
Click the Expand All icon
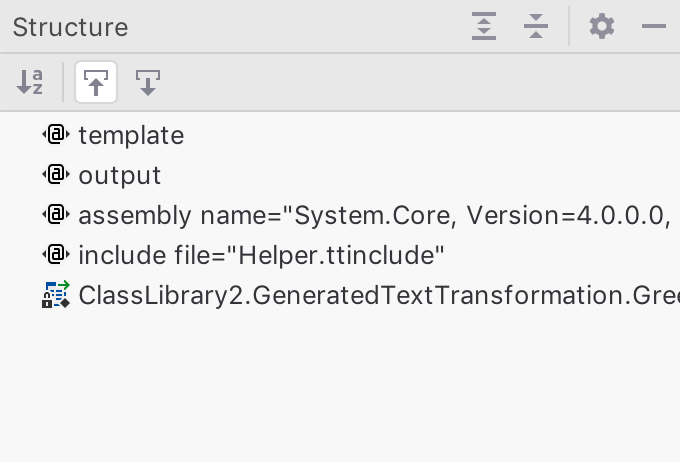(x=484, y=26)
